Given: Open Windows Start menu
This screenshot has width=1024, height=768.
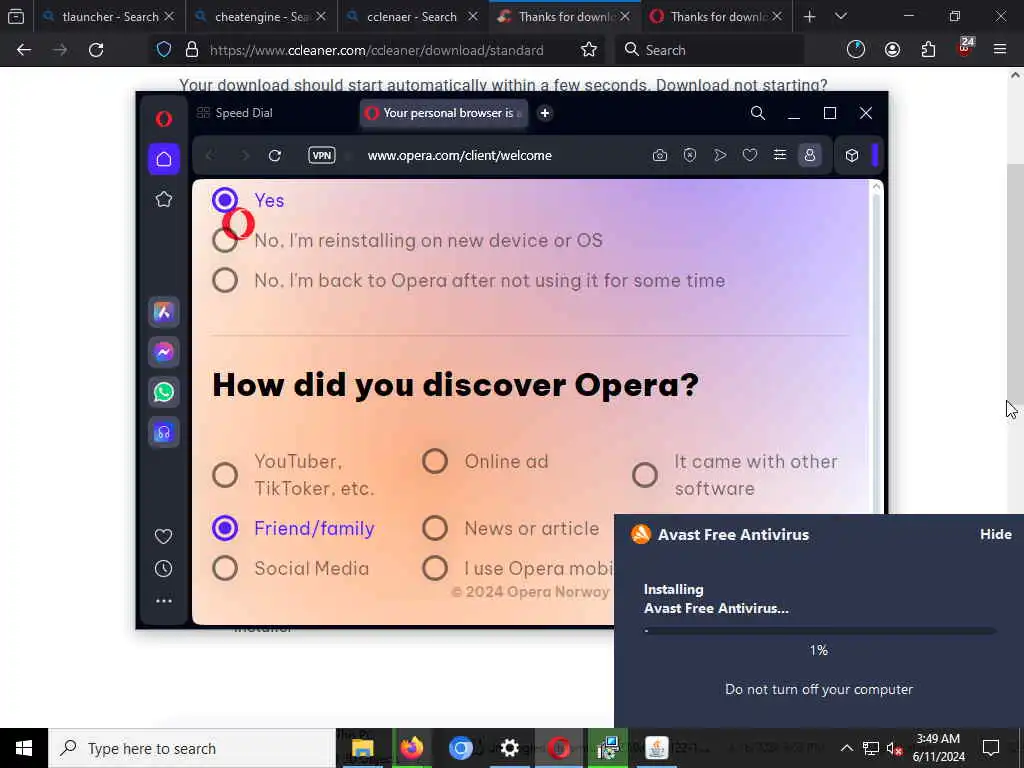Looking at the screenshot, I should [24, 748].
